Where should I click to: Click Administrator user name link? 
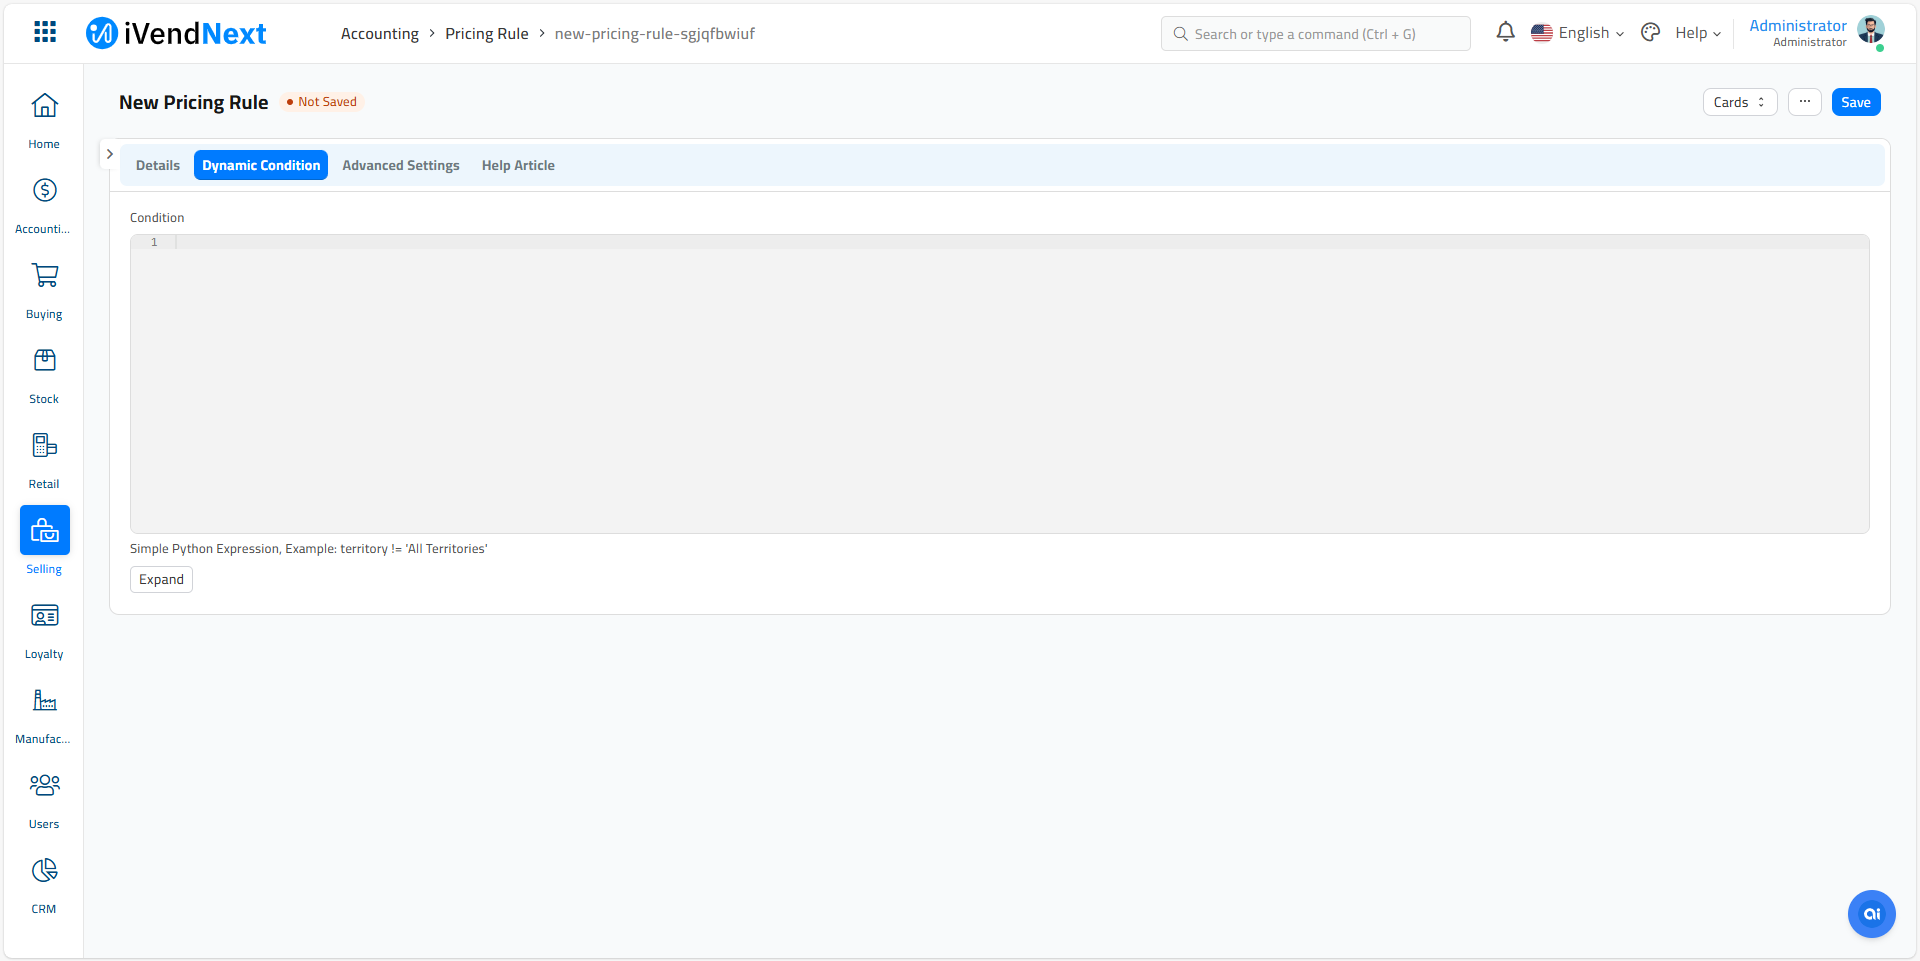(x=1797, y=26)
